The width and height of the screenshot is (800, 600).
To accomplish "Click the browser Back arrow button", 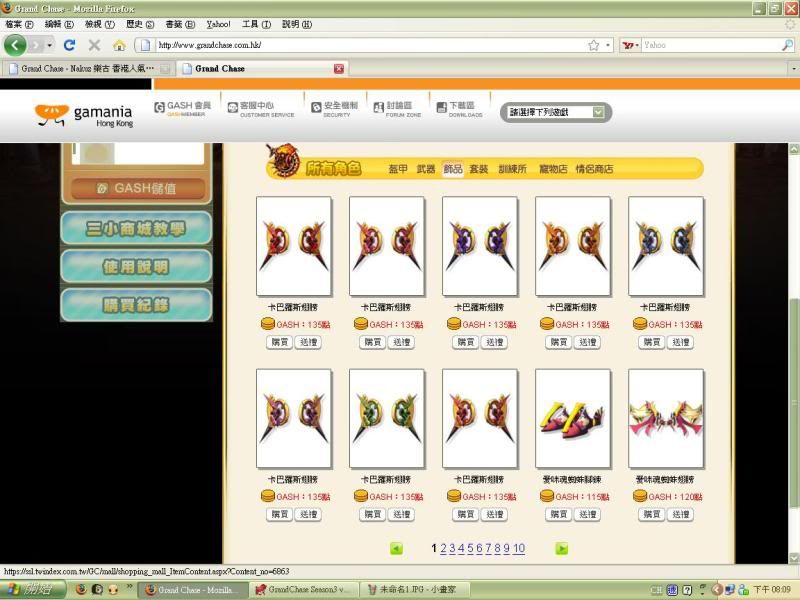I will tap(15, 45).
